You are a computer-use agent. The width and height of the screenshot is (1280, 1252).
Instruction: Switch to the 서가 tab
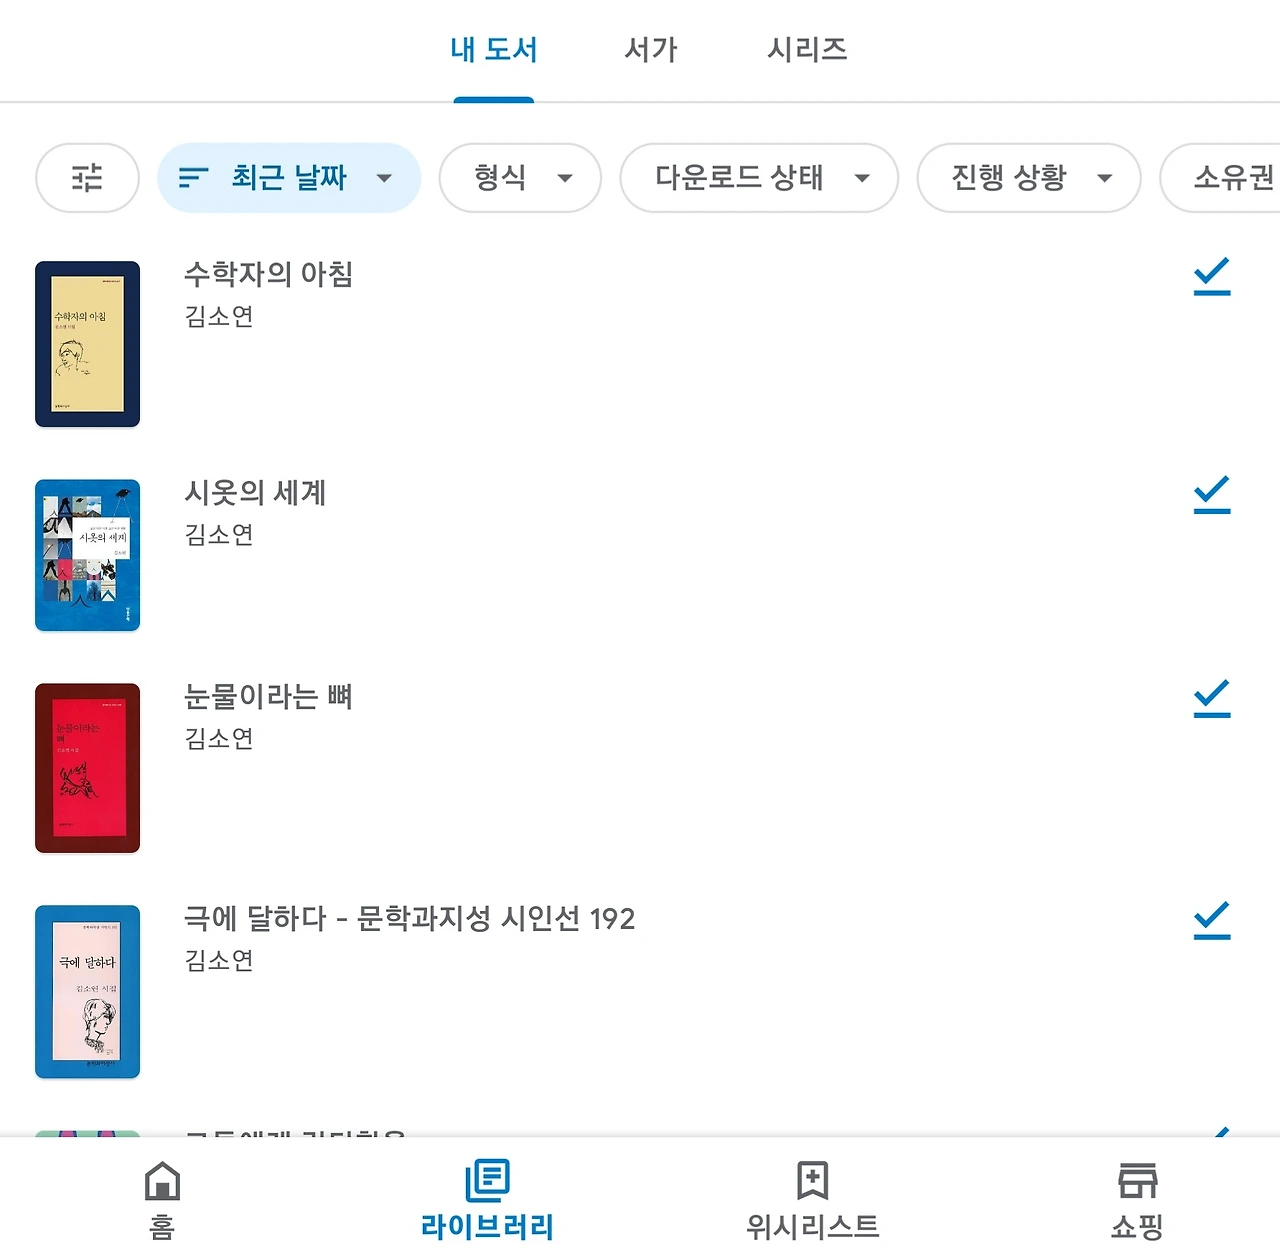651,50
